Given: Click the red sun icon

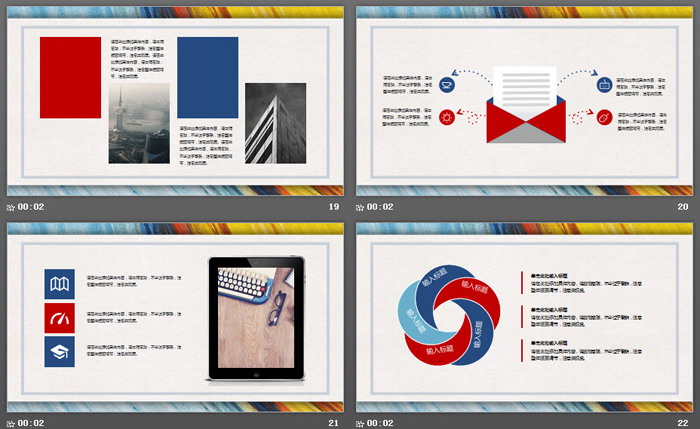Looking at the screenshot, I should pyautogui.click(x=447, y=118).
